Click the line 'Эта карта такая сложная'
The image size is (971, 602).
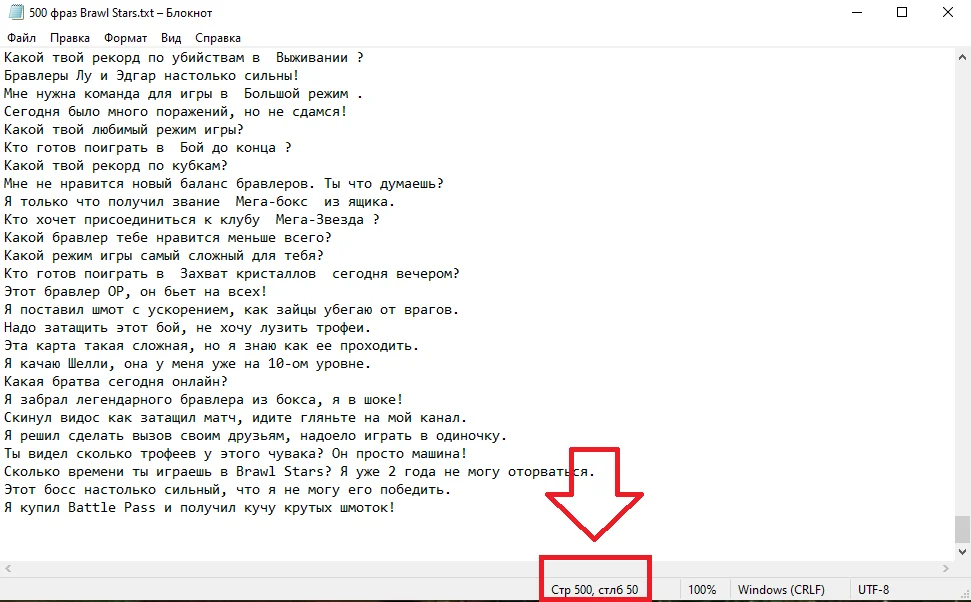(212, 345)
